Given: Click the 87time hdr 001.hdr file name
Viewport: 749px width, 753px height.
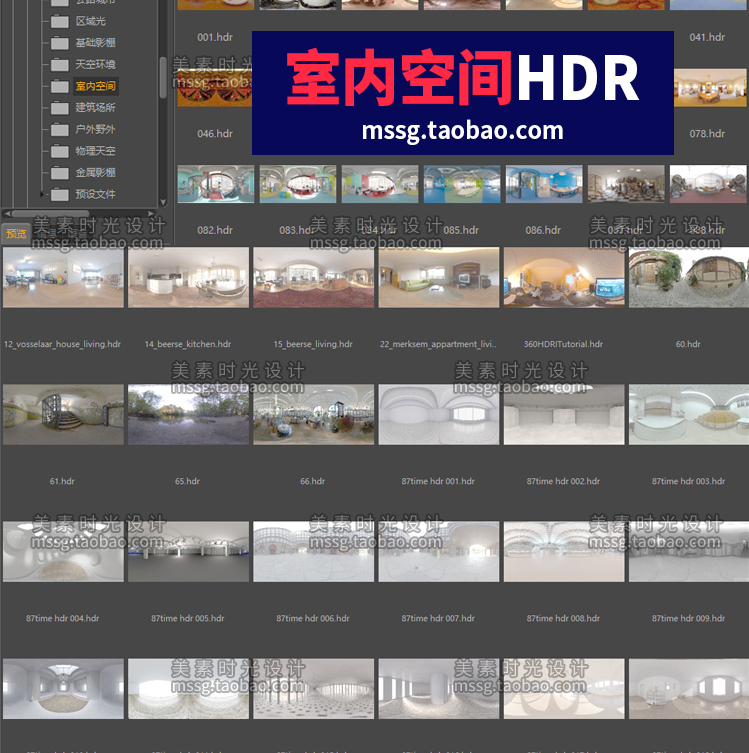Looking at the screenshot, I should 438,481.
